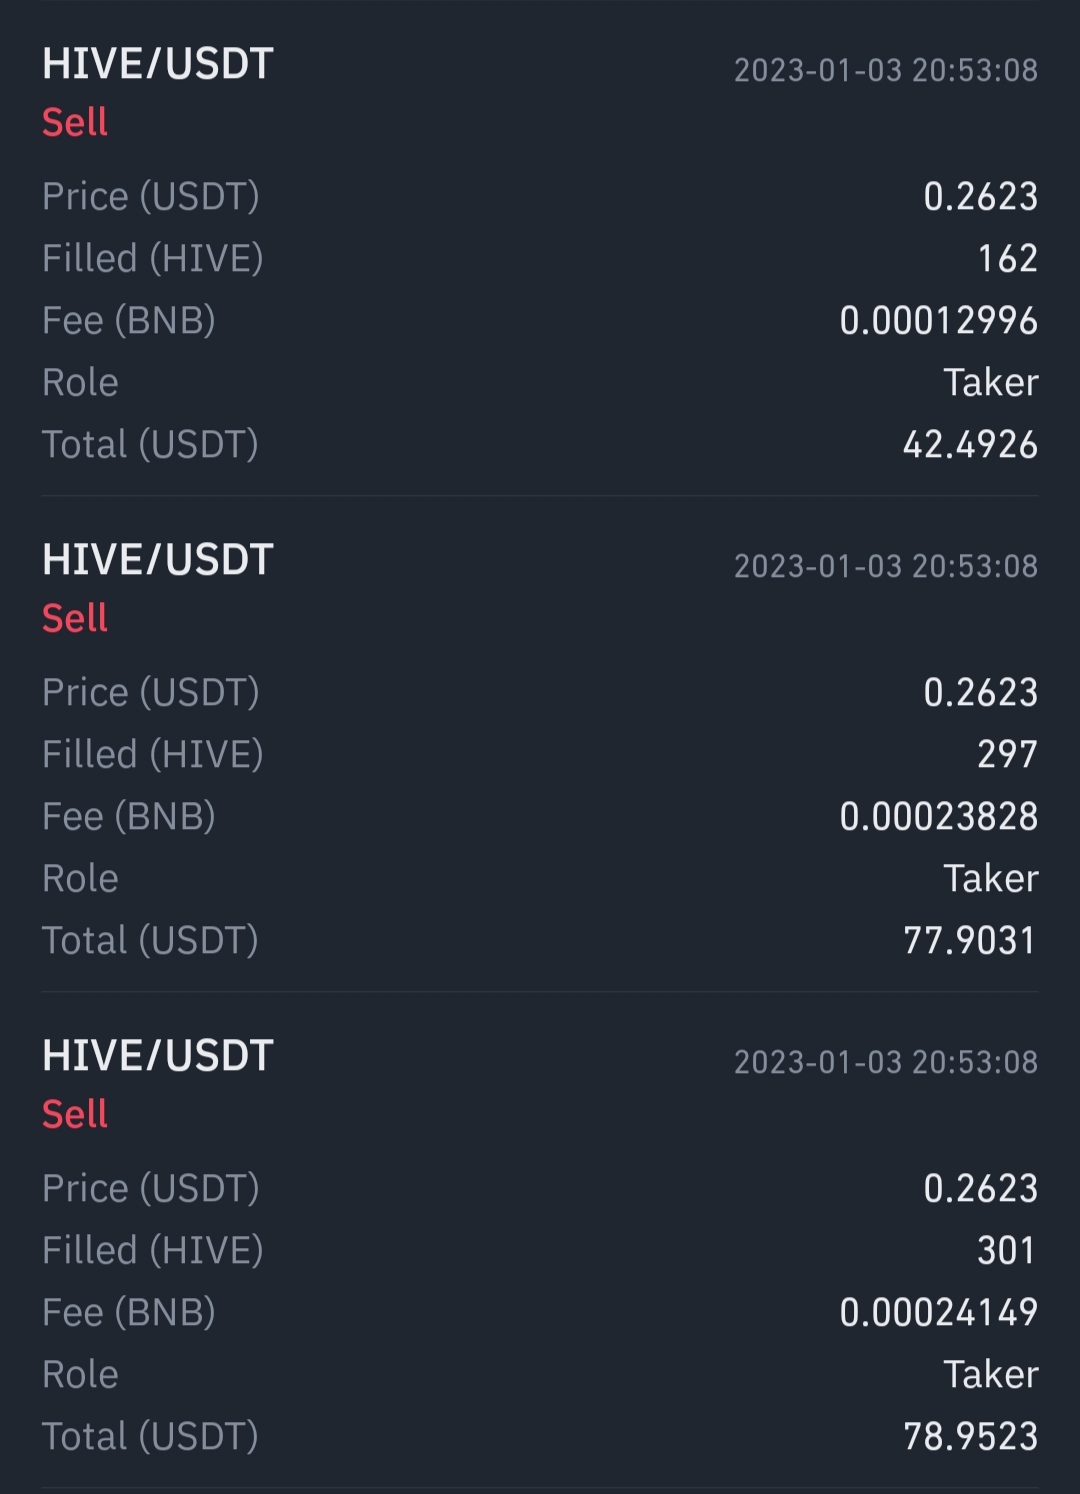Click the price 0.2623 in the top trade
The image size is (1080, 1494).
(980, 197)
